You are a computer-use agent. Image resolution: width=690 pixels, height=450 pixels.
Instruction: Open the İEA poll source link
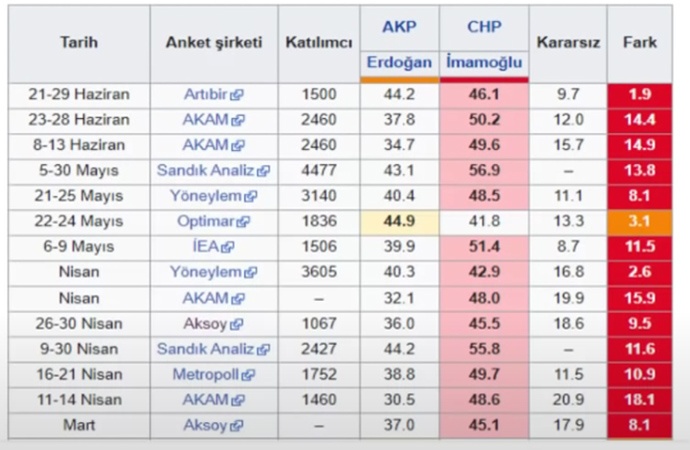pyautogui.click(x=213, y=247)
